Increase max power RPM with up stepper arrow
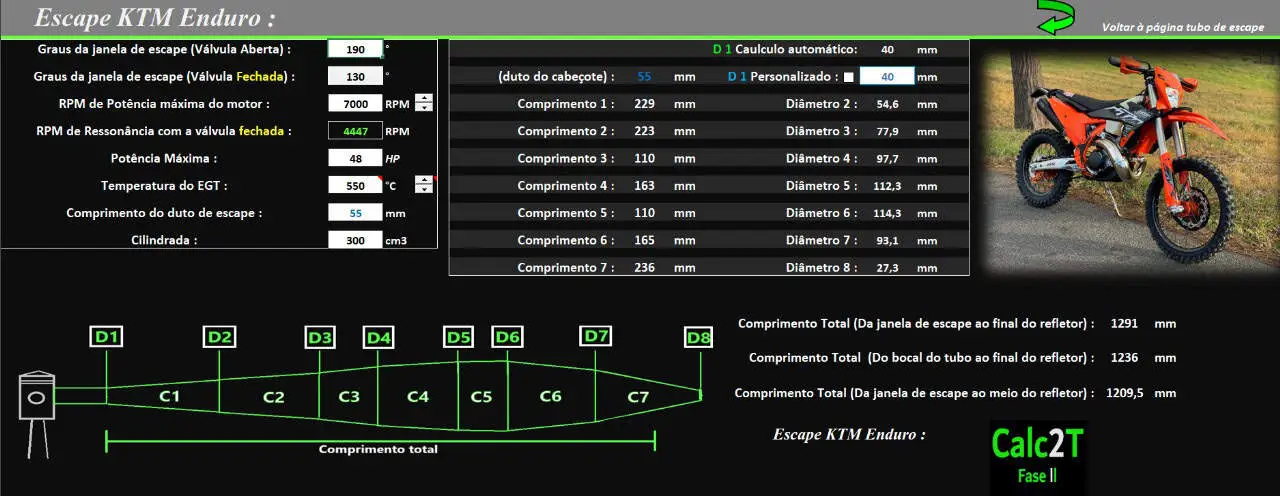The width and height of the screenshot is (1280, 496). coord(424,98)
